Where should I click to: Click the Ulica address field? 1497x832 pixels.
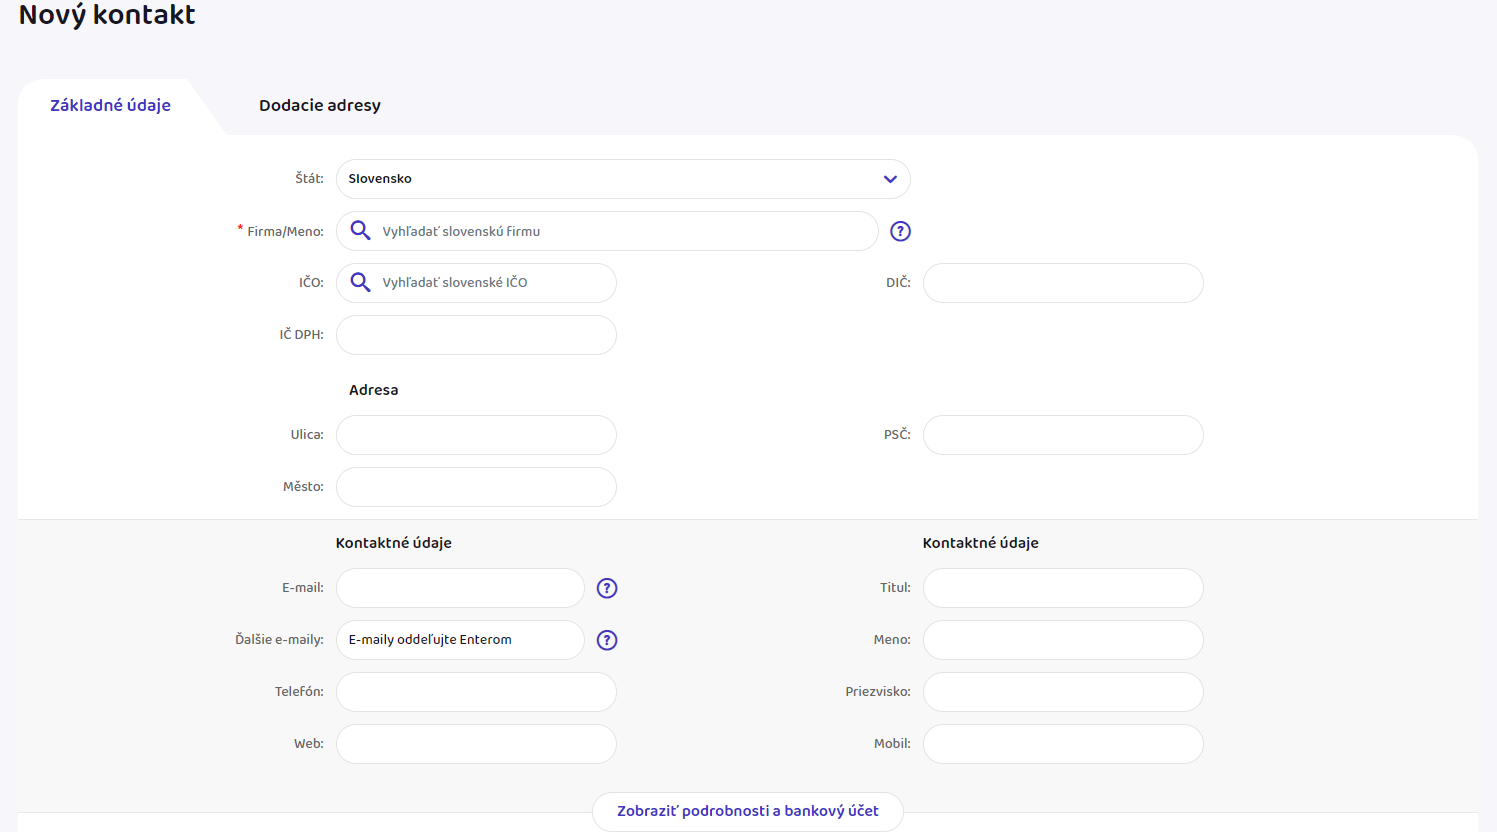tap(476, 435)
